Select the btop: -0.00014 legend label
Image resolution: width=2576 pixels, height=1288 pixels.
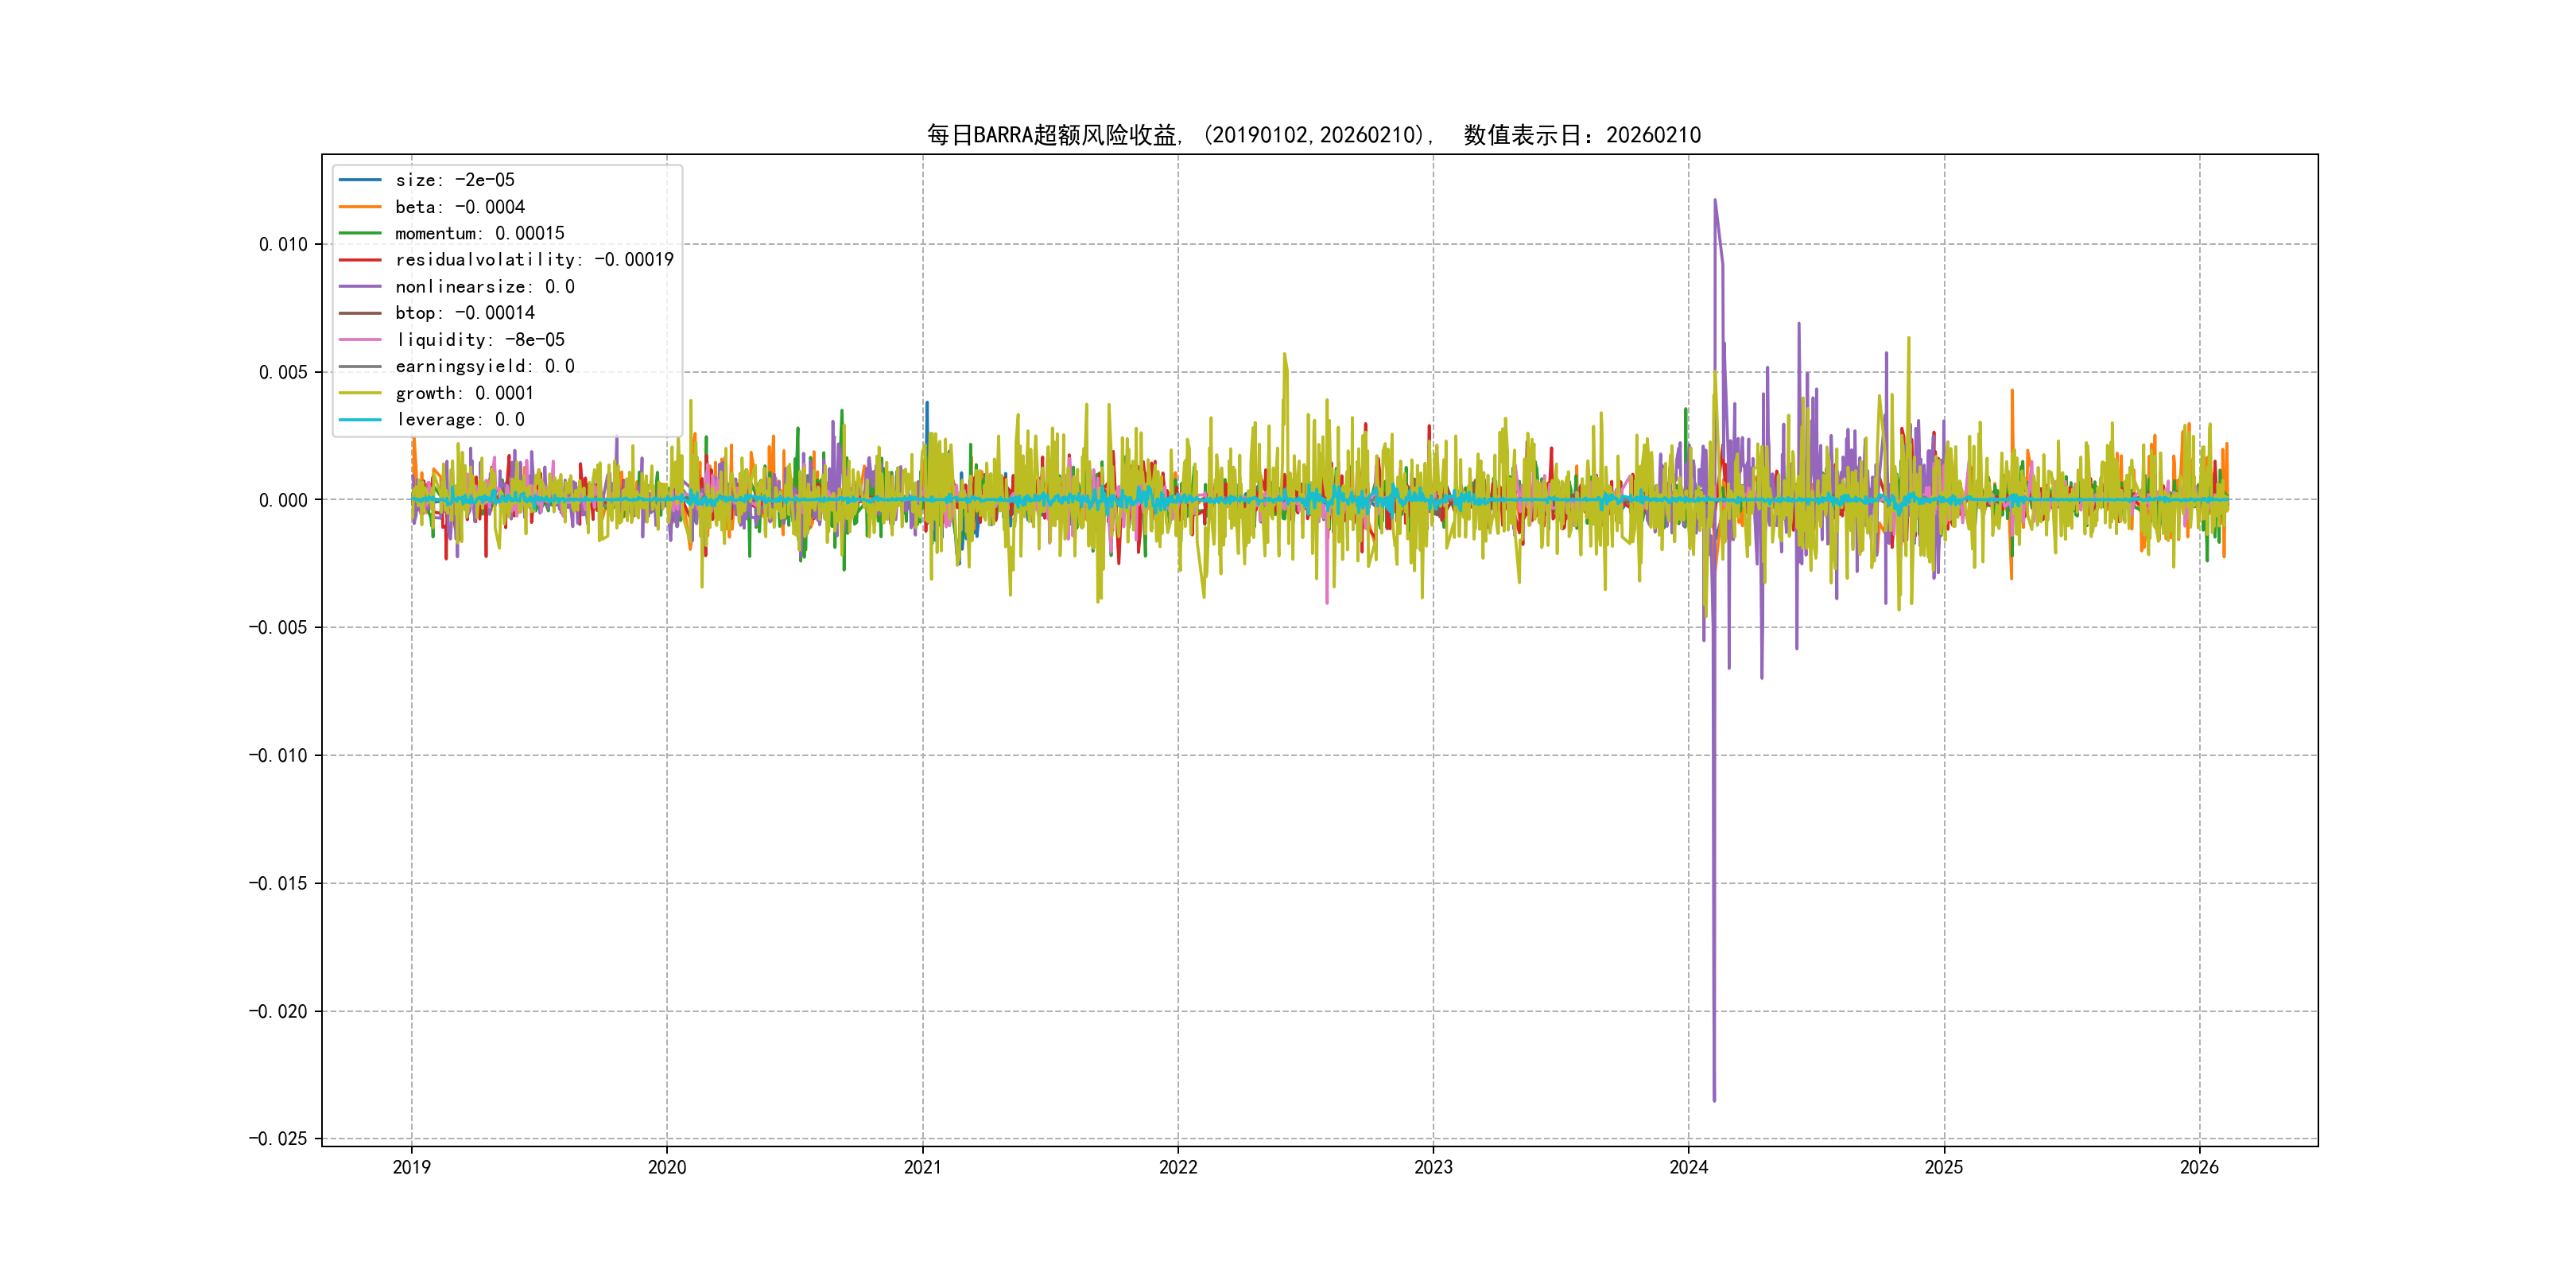[x=465, y=313]
